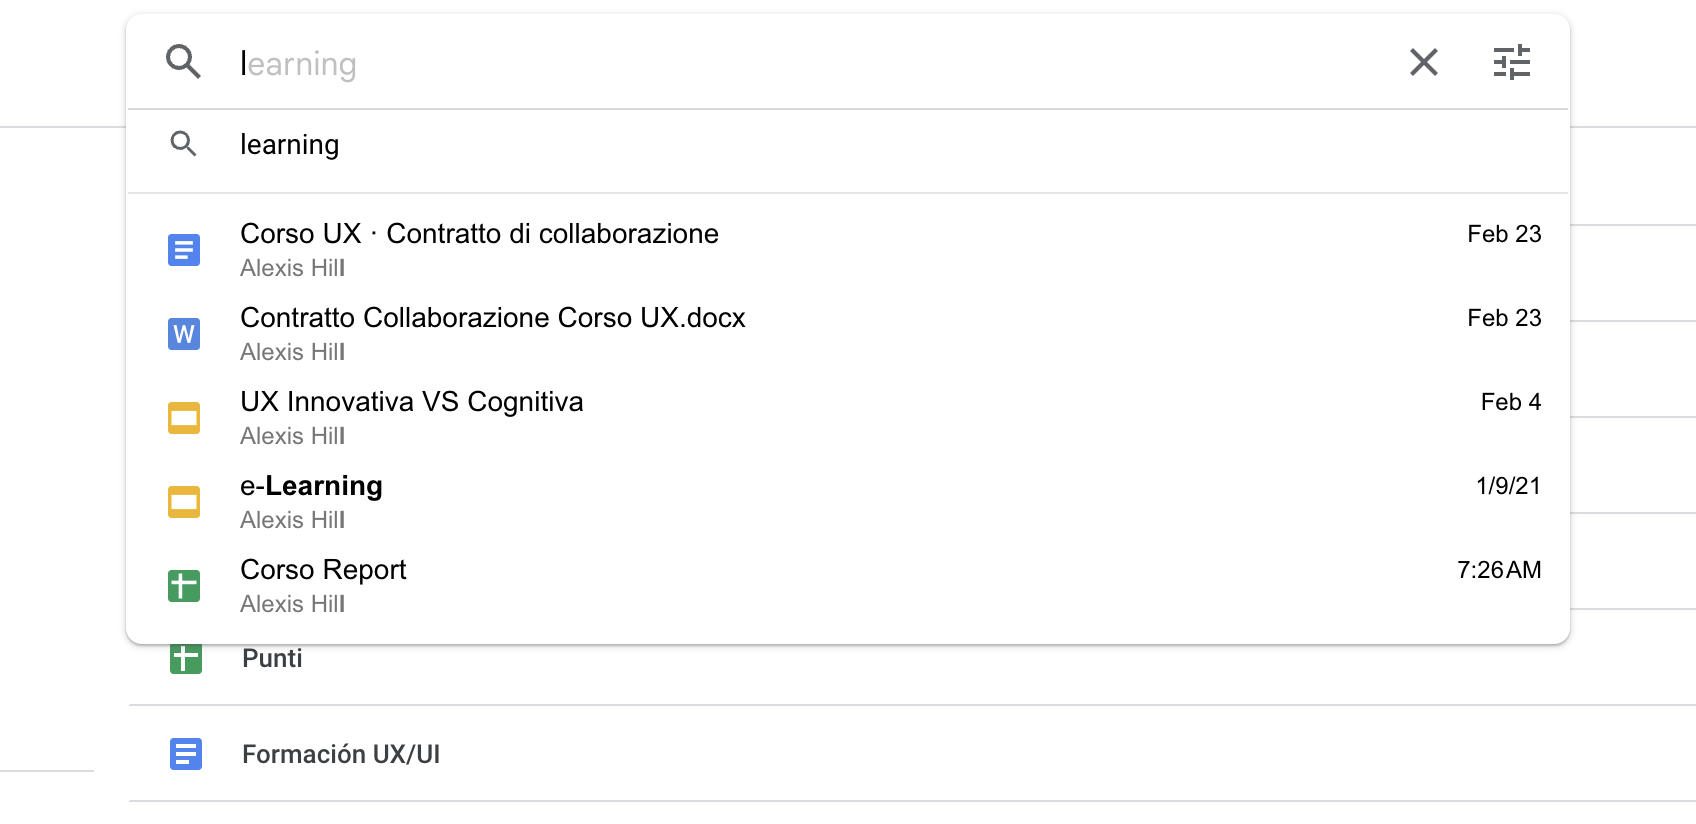
Task: Open the e-Learning presentation result
Action: tap(311, 486)
